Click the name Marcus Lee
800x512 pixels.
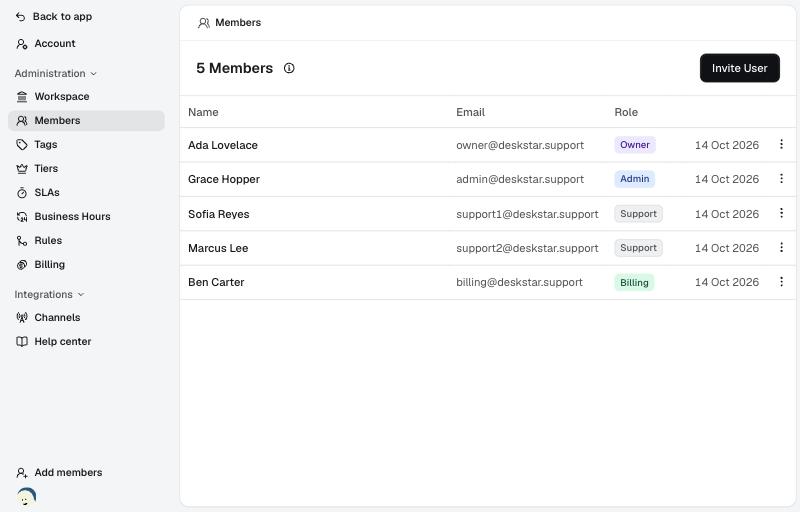(x=218, y=248)
